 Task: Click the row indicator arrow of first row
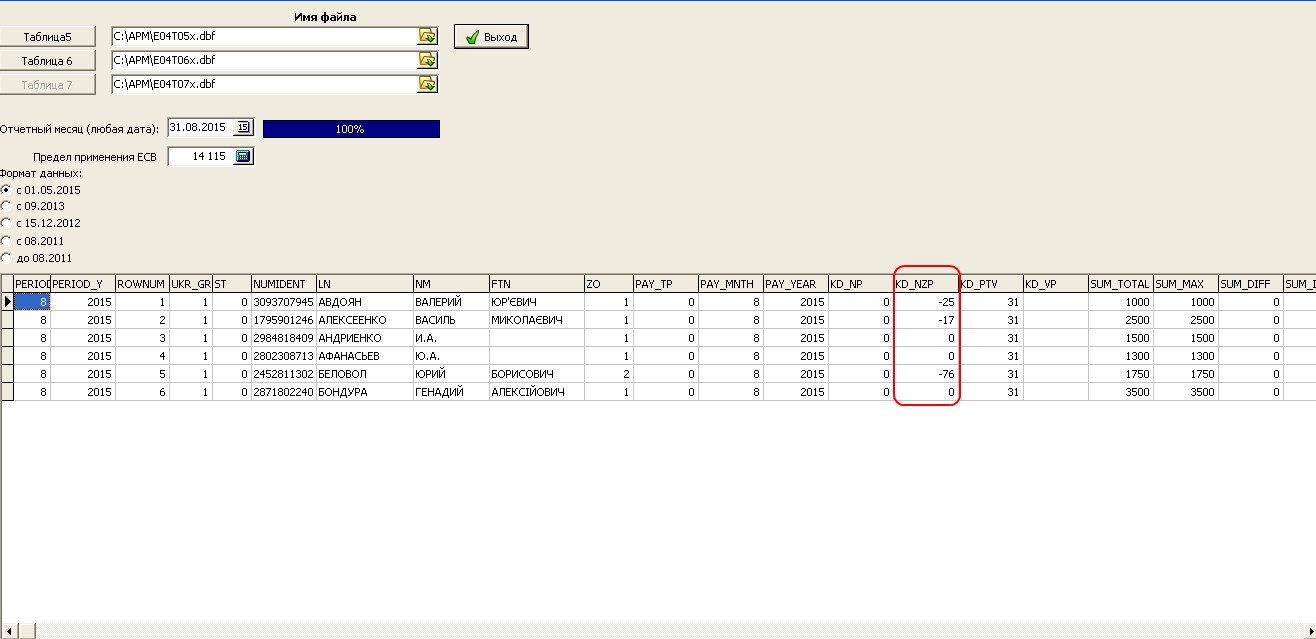tap(7, 302)
